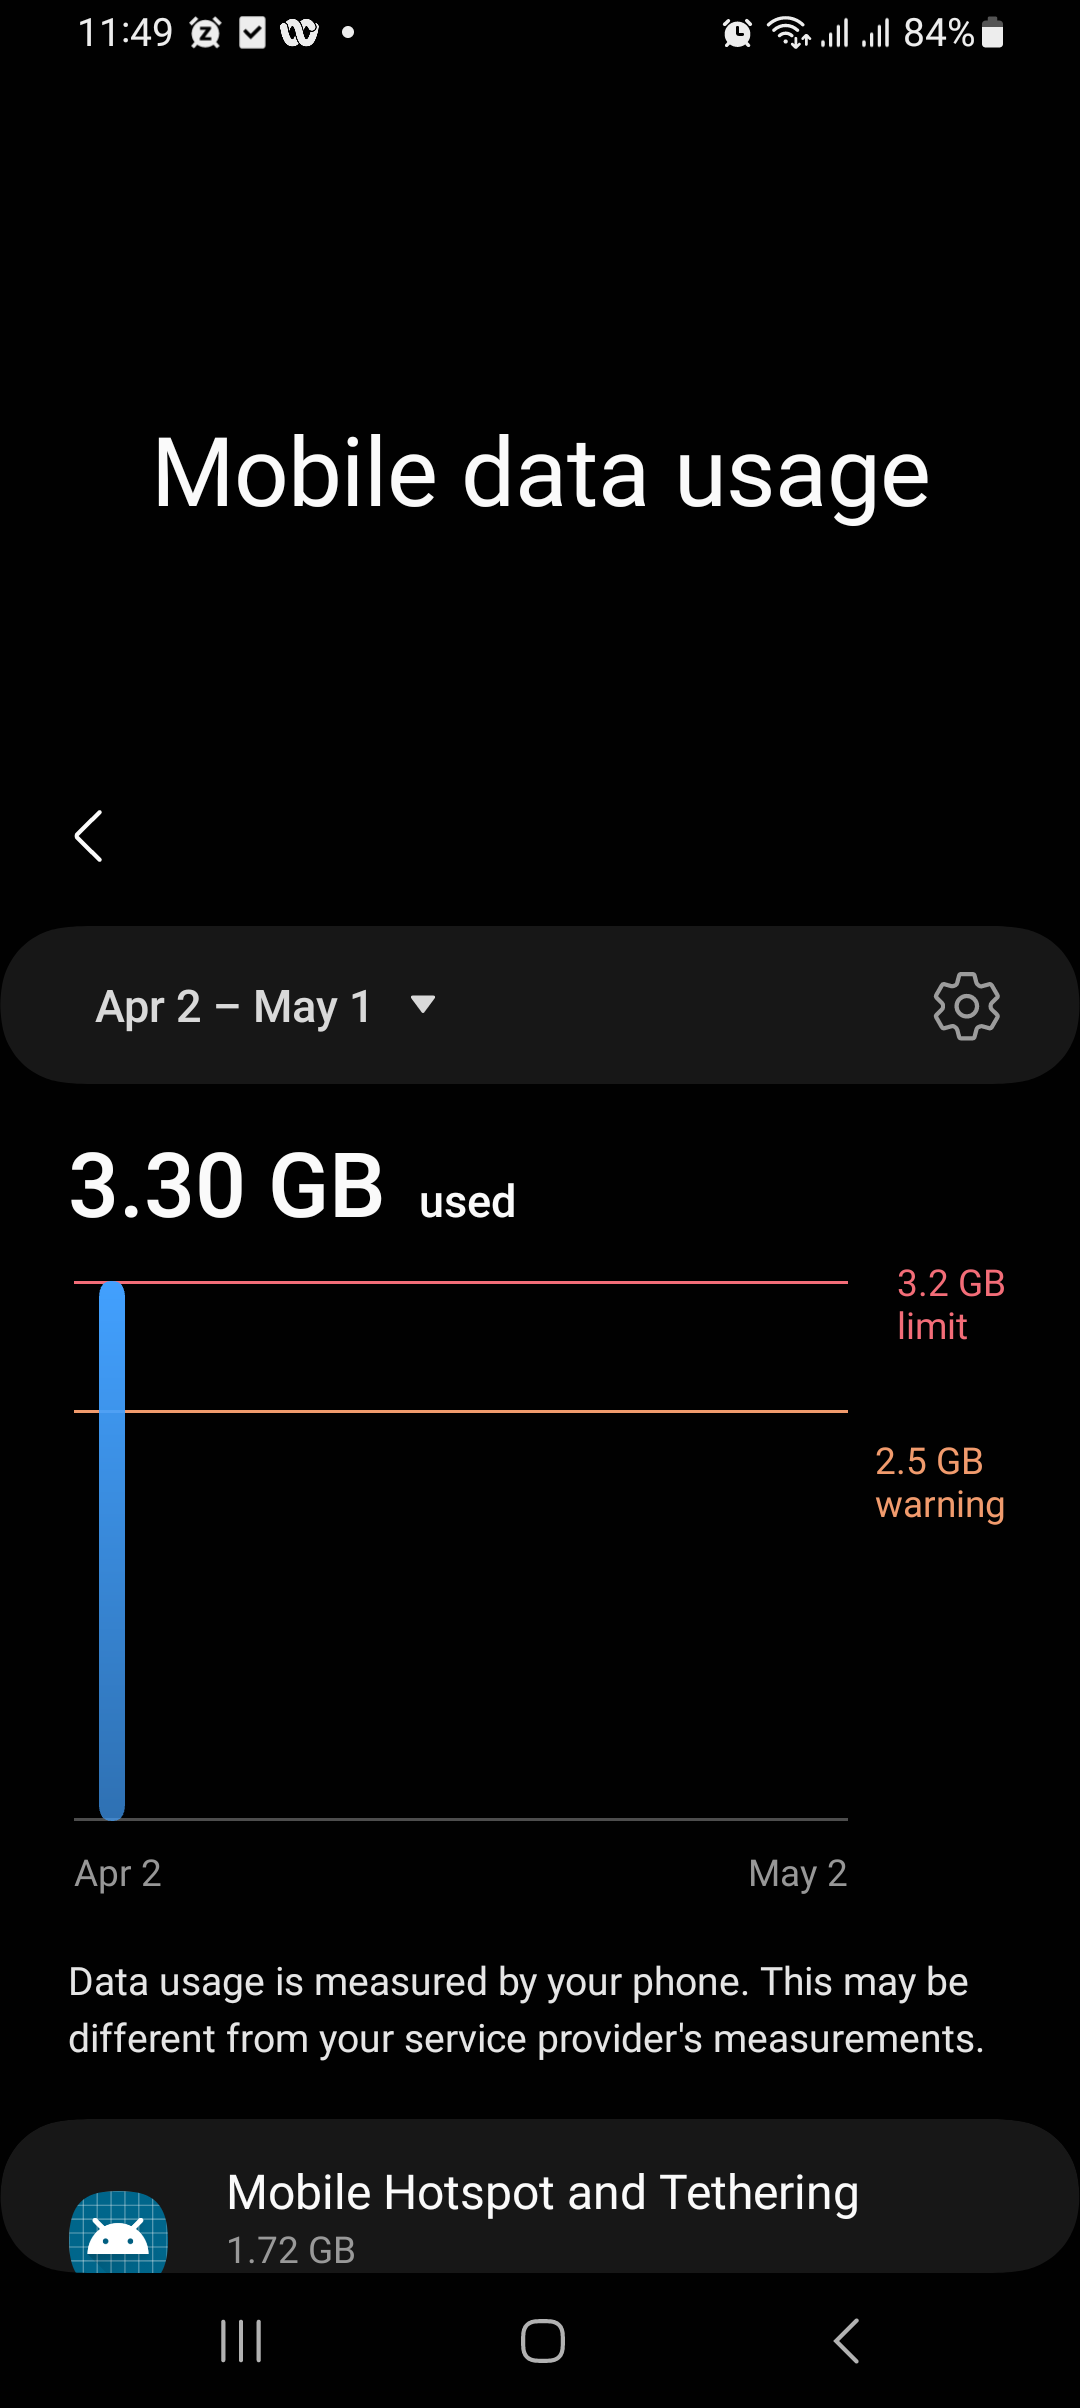Viewport: 1080px width, 2408px height.
Task: Tap the checkmark notification icon in status bar
Action: pyautogui.click(x=252, y=34)
